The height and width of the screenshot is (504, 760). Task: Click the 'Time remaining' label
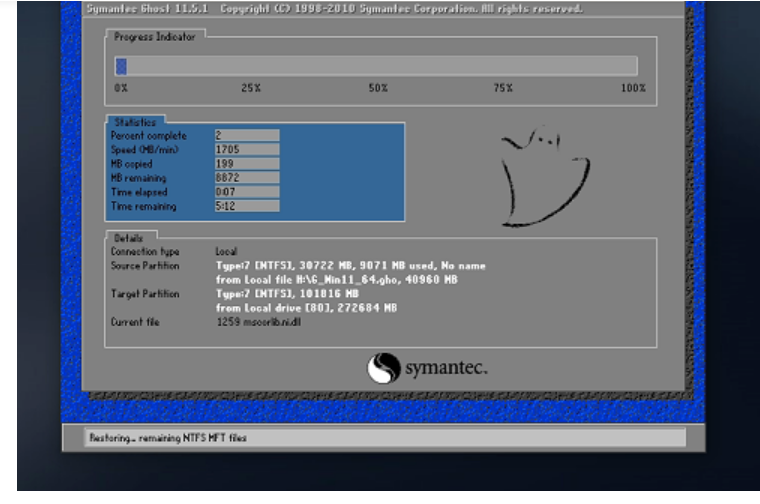[x=143, y=206]
